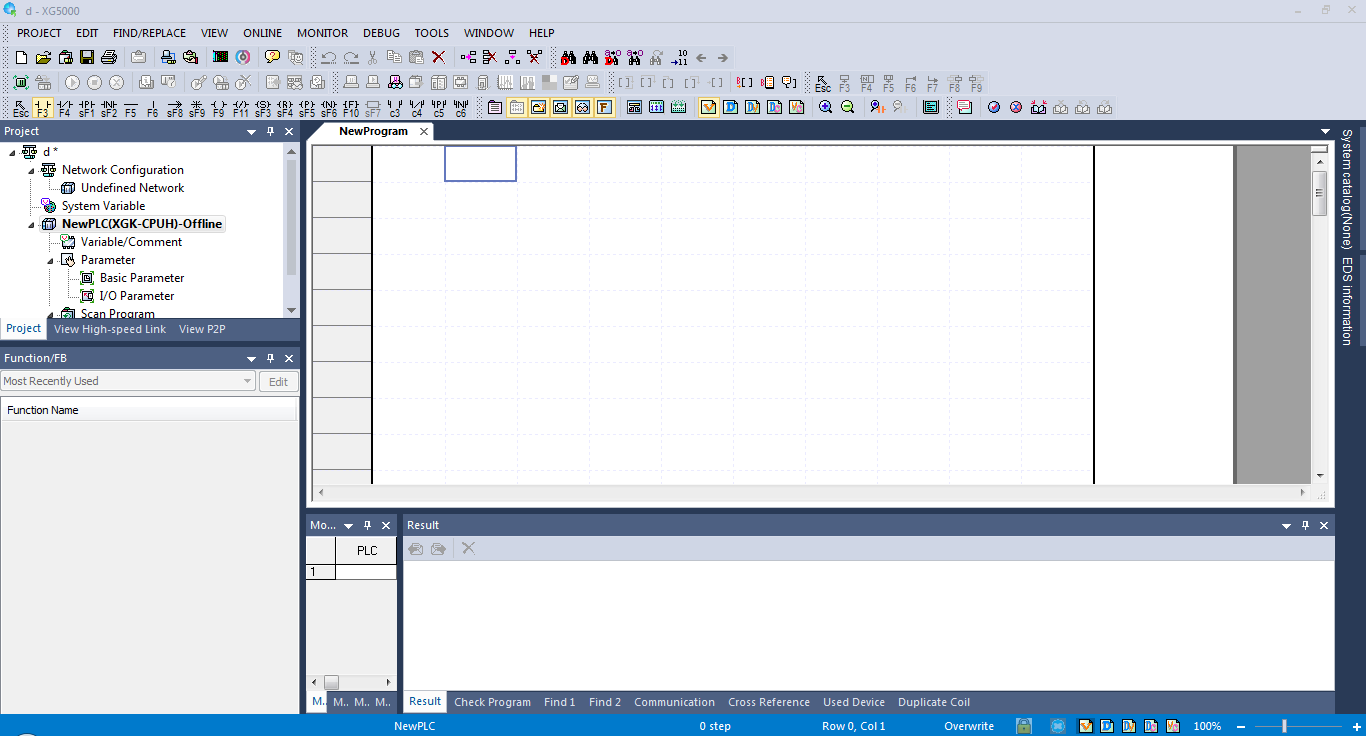Open the Project panel options dropdown arrow

(x=251, y=131)
